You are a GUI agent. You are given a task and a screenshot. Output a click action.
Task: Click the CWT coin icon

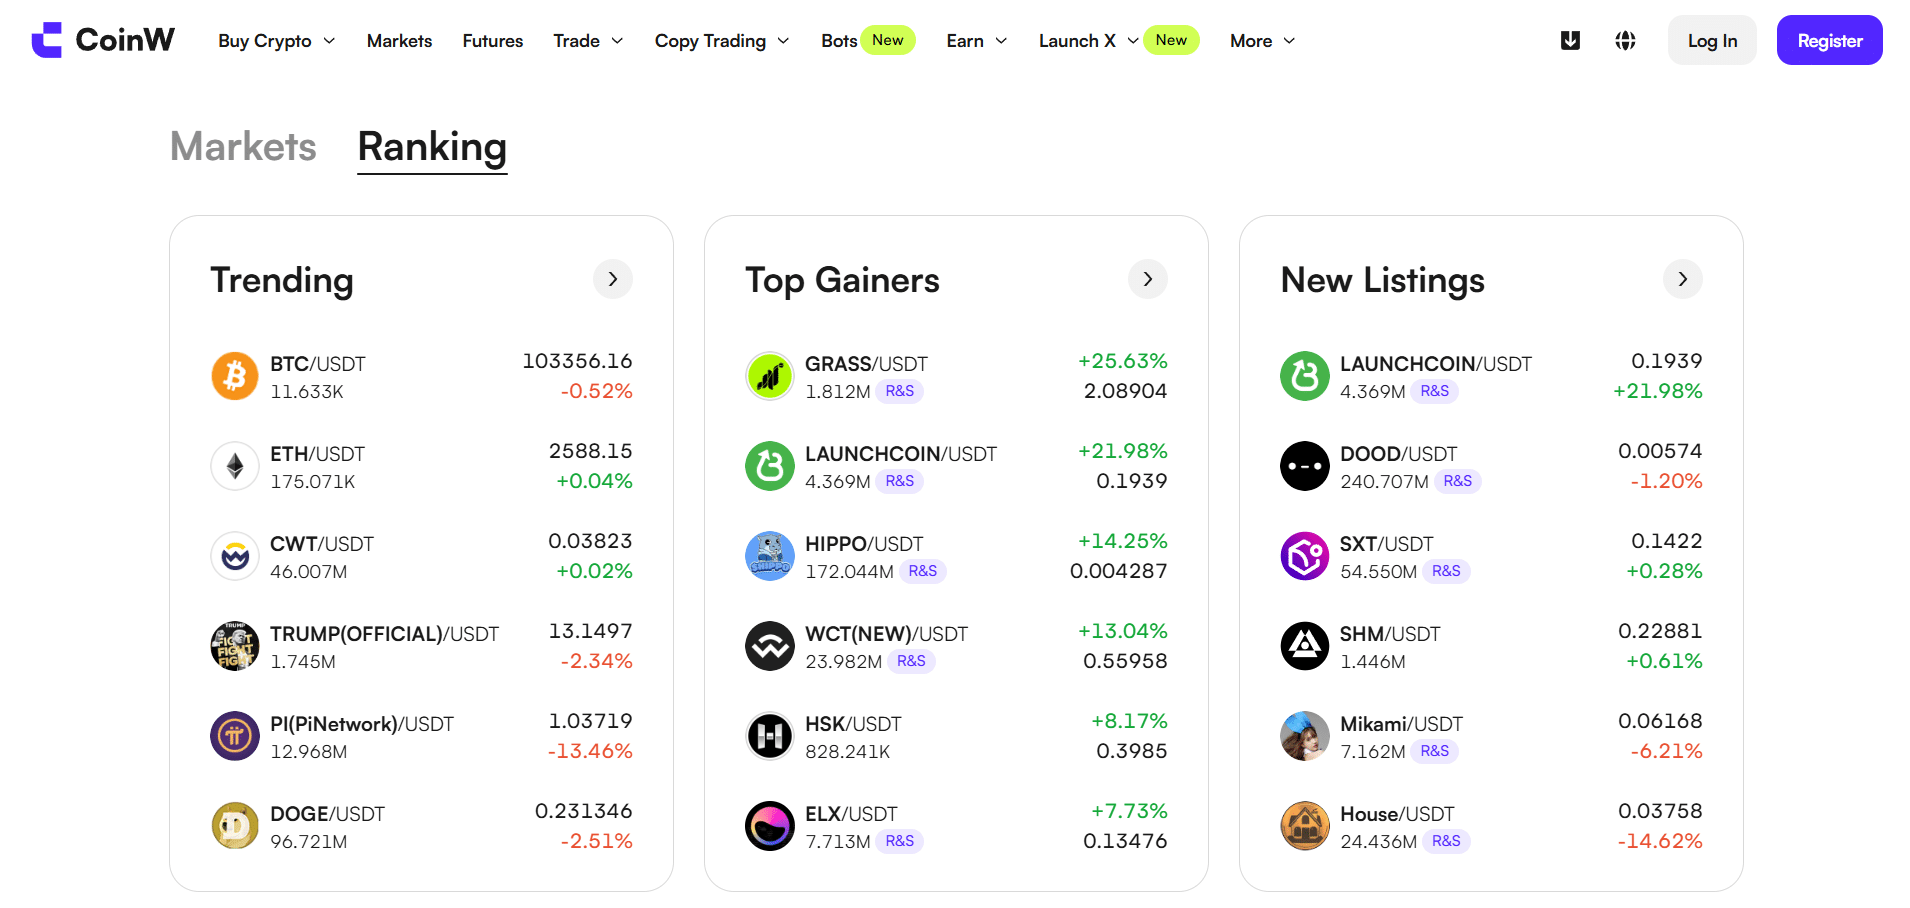[235, 556]
